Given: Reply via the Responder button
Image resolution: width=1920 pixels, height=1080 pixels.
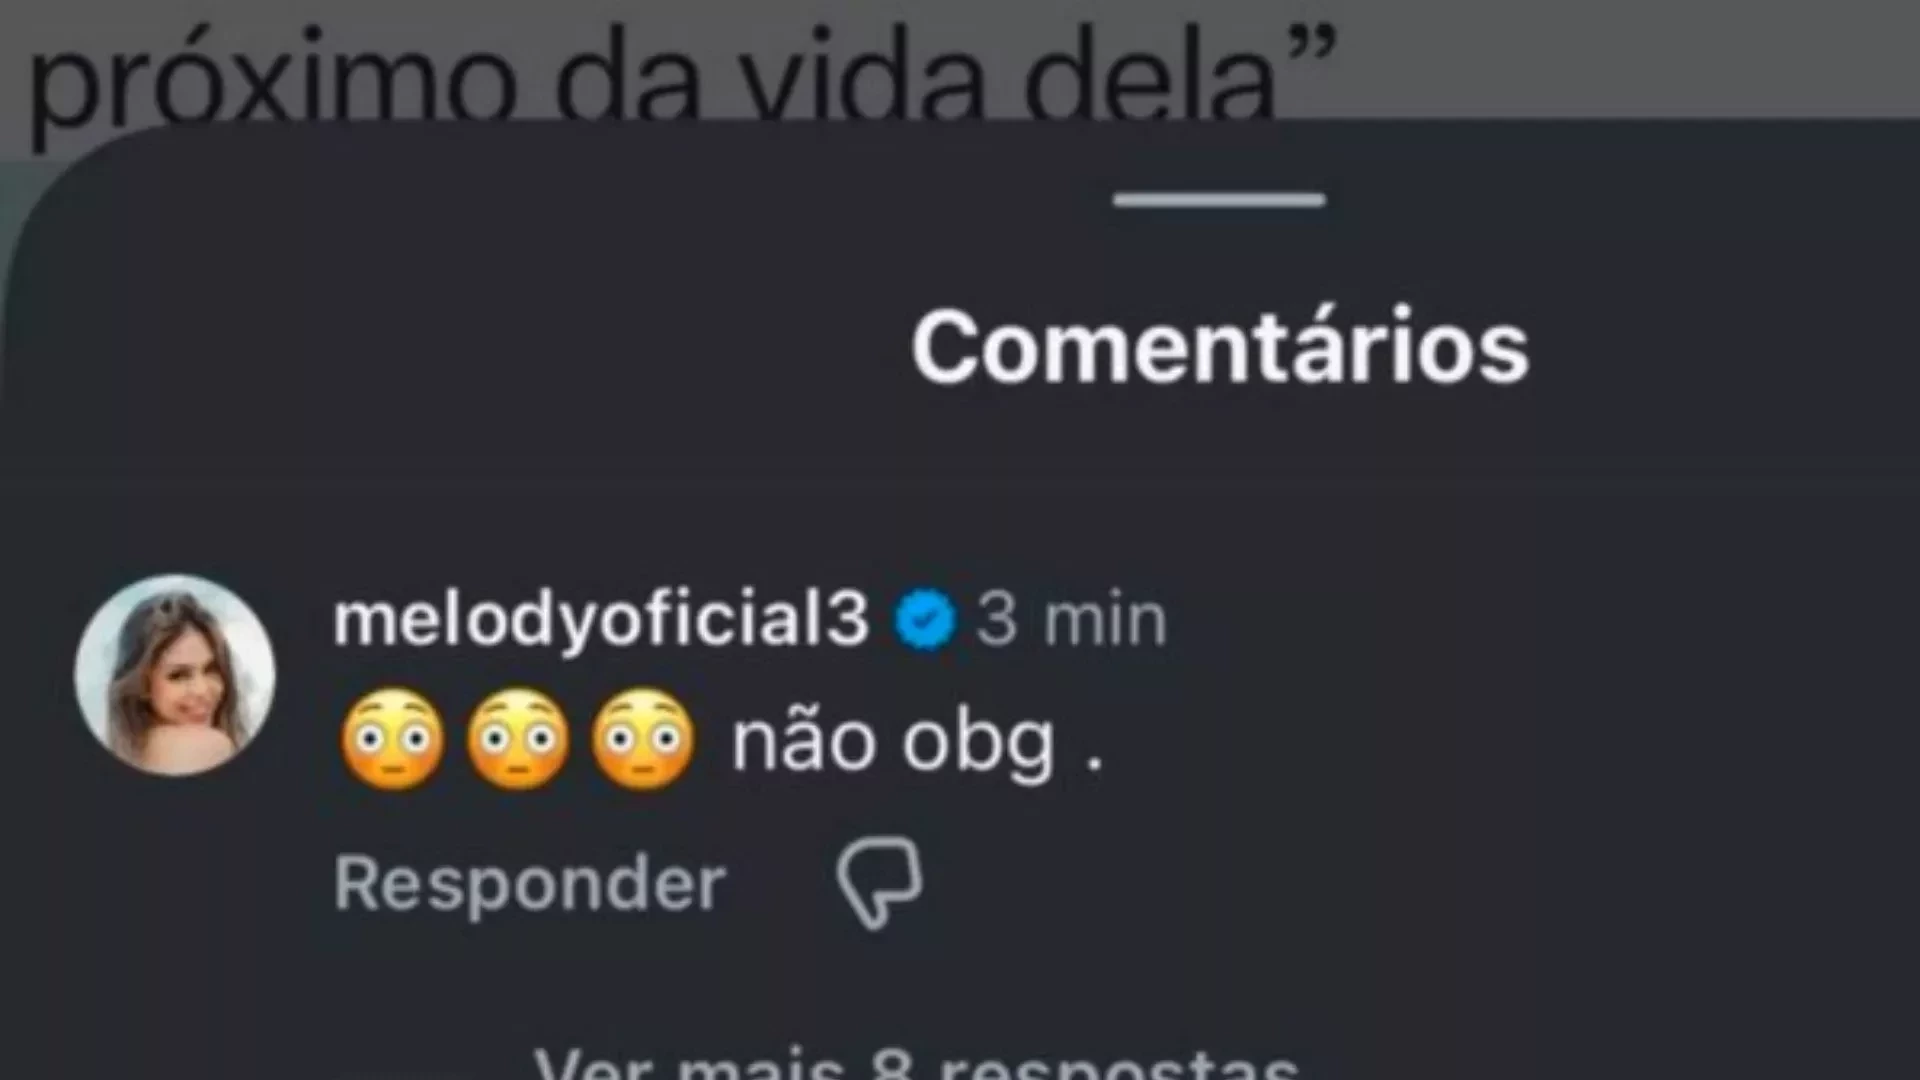Looking at the screenshot, I should tap(530, 884).
